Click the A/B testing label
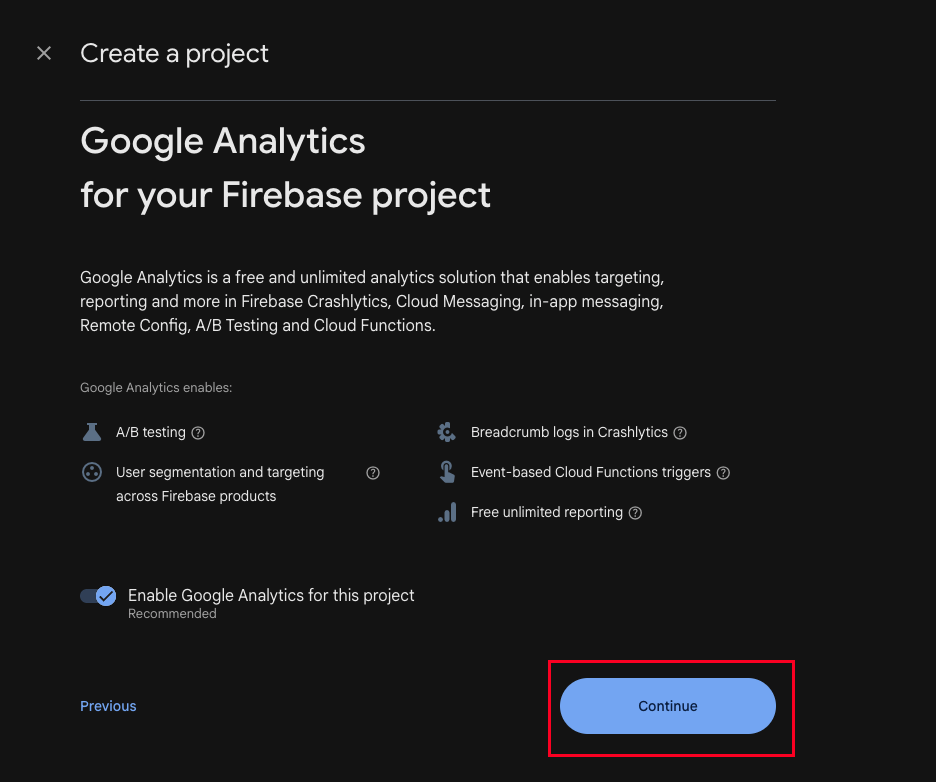This screenshot has height=782, width=936. 151,432
